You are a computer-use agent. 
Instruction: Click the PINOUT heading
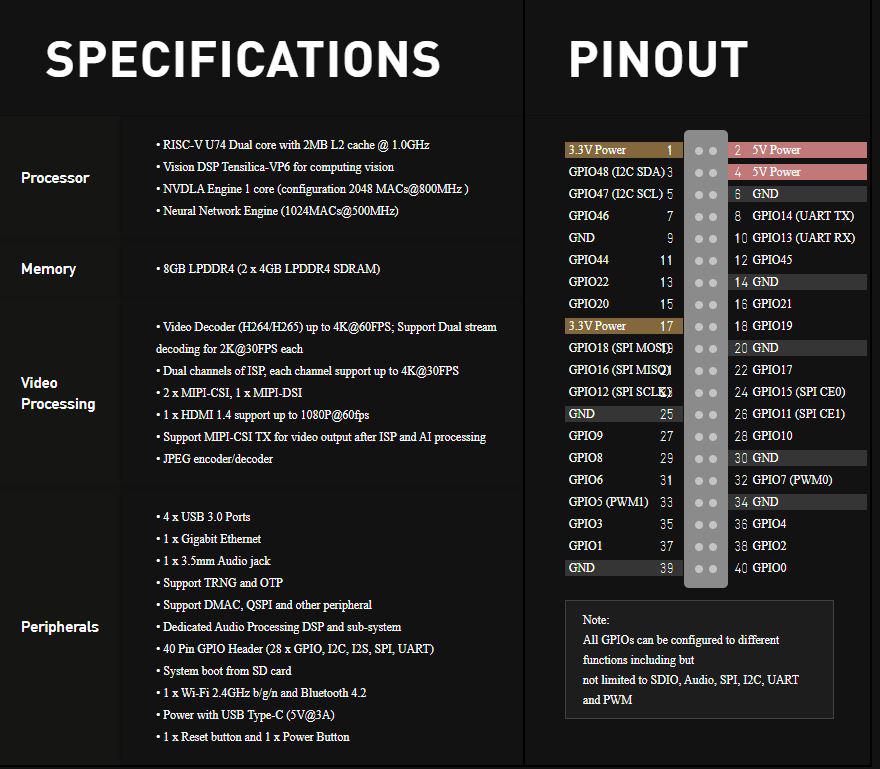(x=658, y=61)
